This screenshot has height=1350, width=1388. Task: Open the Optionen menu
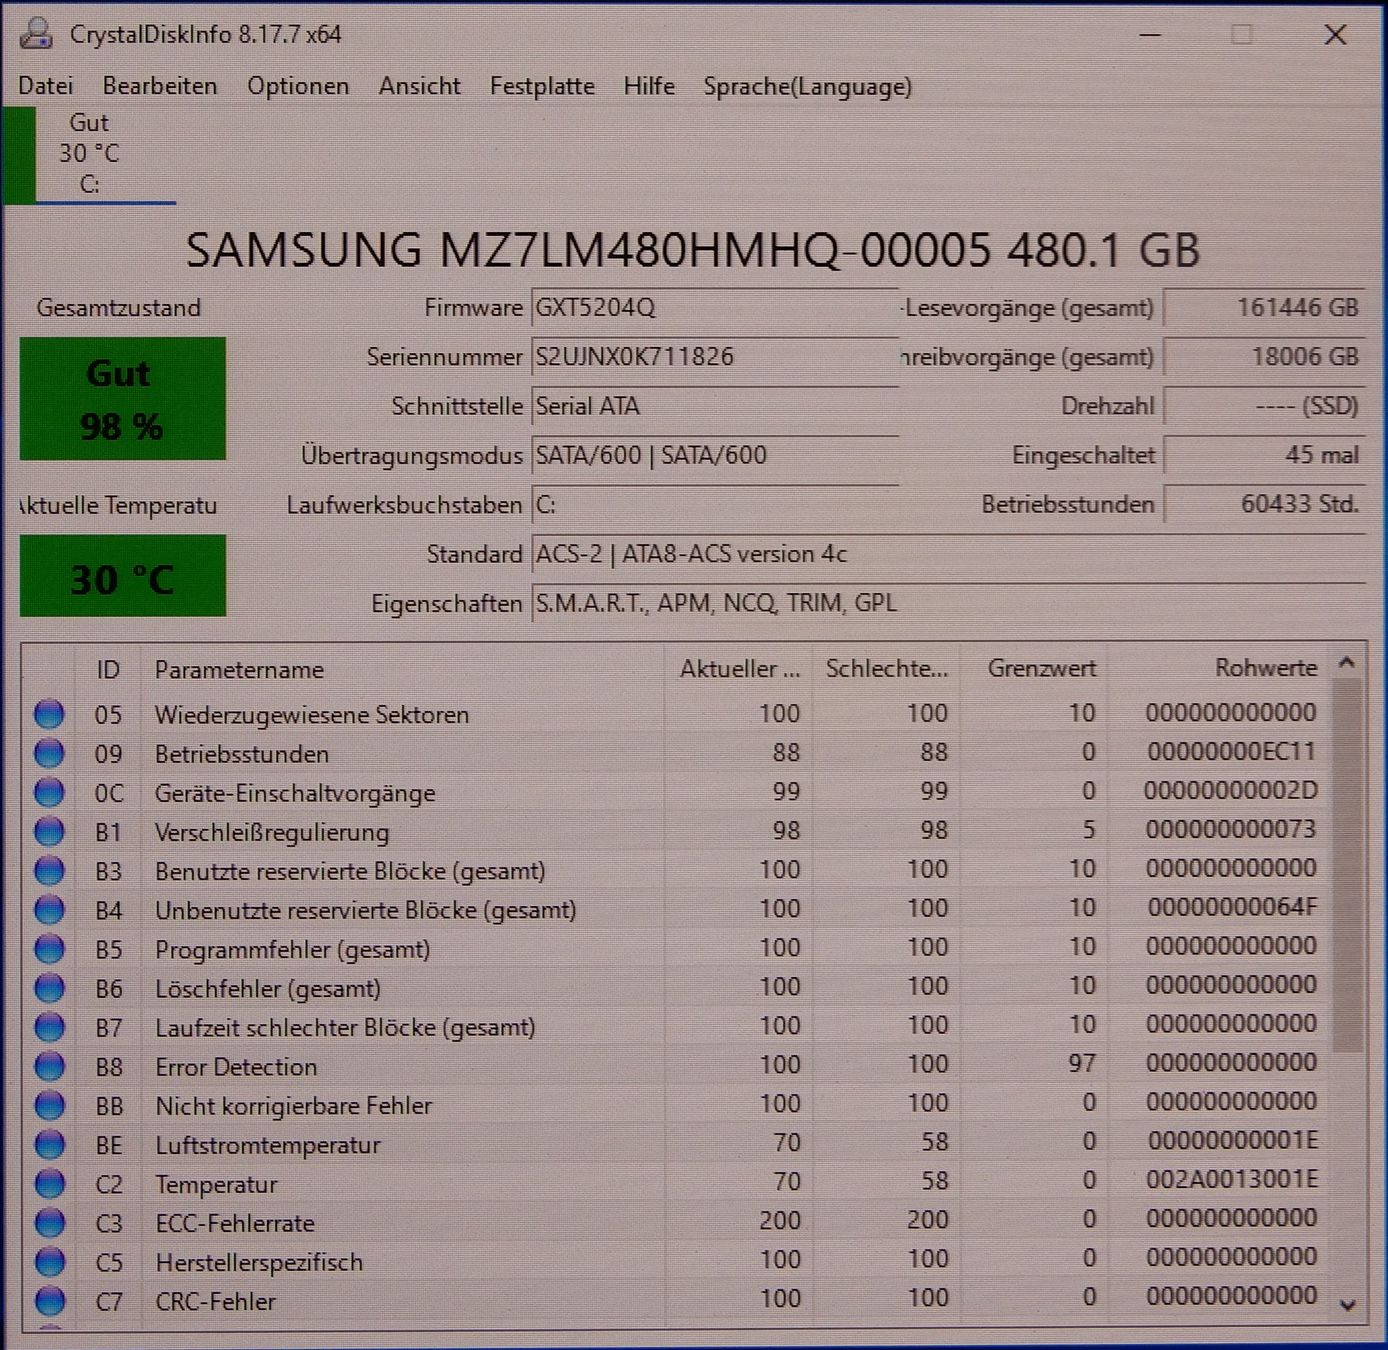coord(298,86)
